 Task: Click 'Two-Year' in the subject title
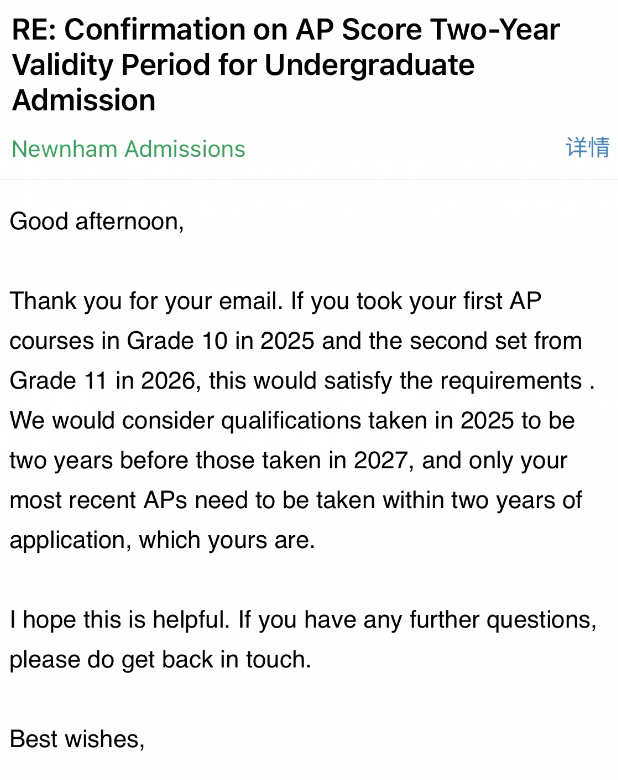(x=495, y=29)
